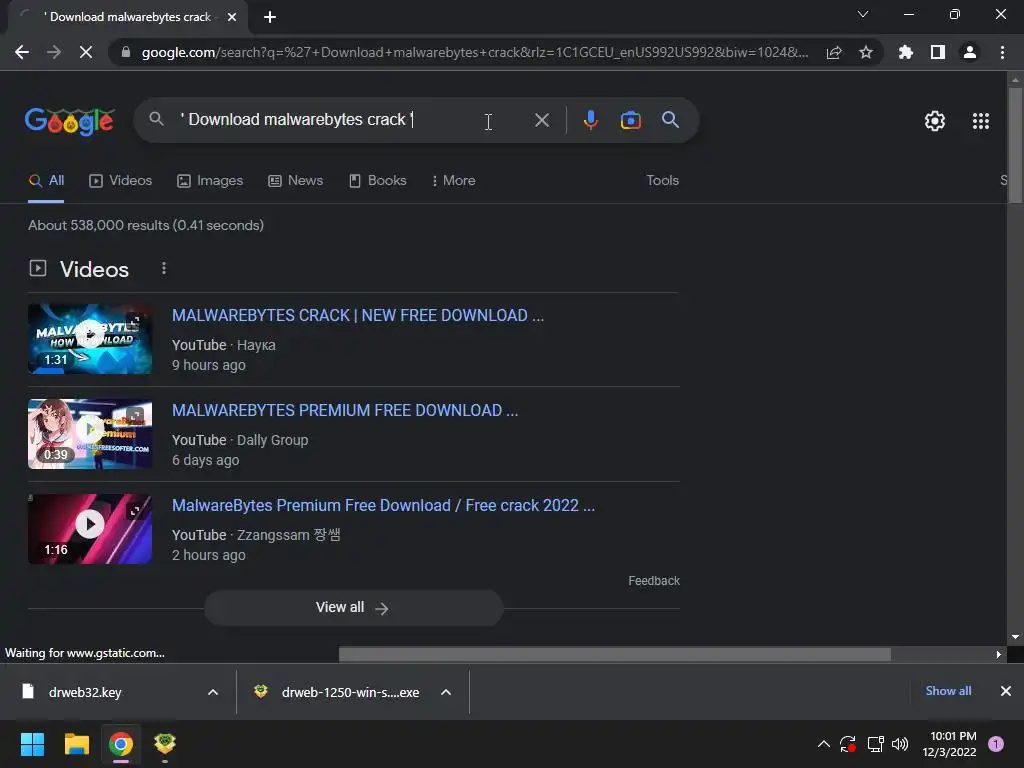
Task: Play the 0:39 video thumbnail
Action: click(x=90, y=434)
